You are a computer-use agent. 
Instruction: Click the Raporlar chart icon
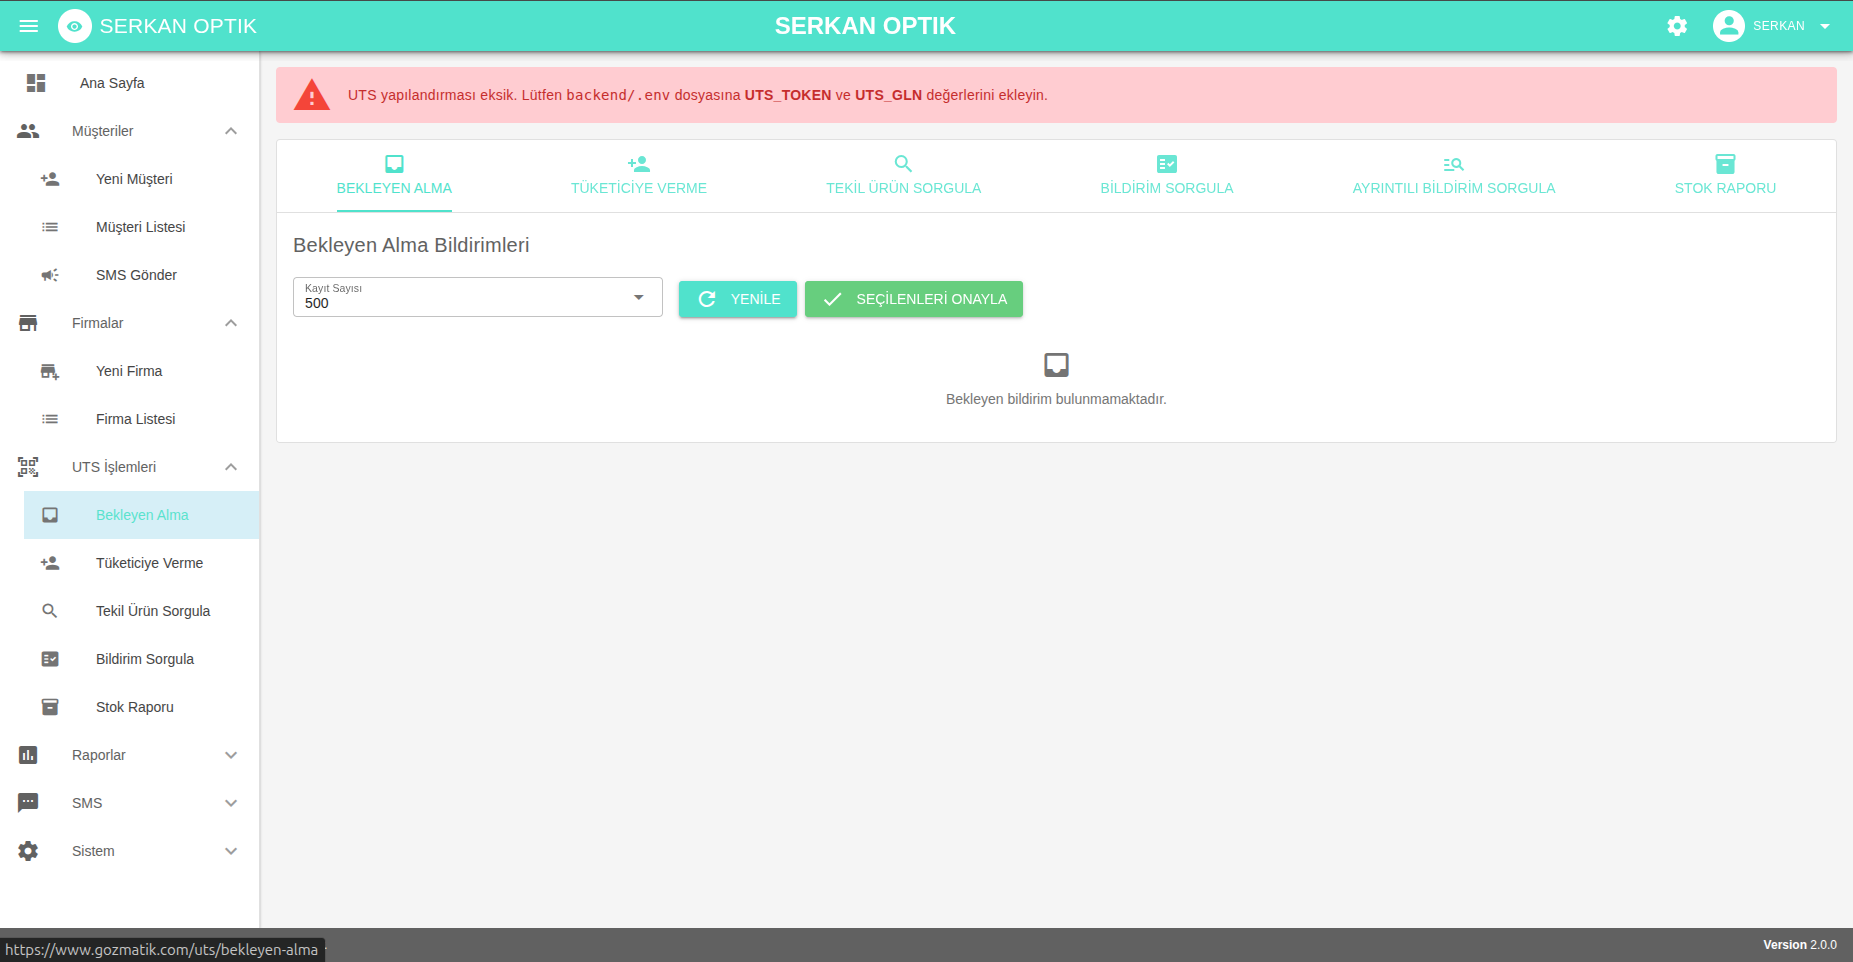tap(28, 755)
